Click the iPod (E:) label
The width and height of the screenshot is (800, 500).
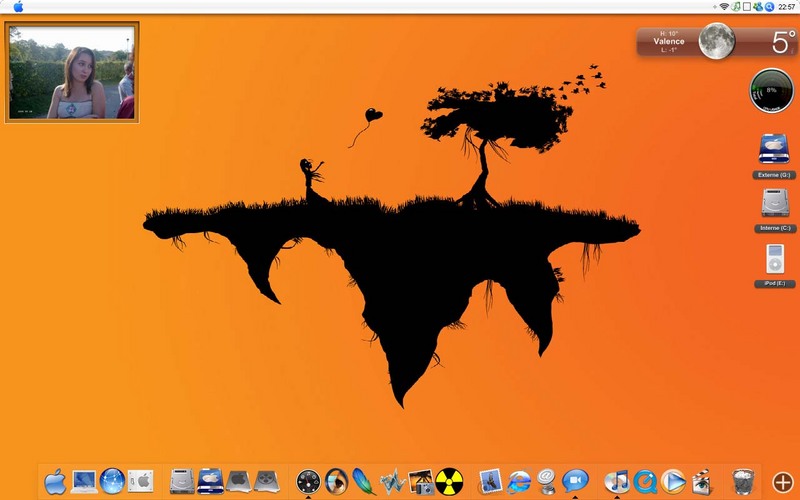click(774, 284)
